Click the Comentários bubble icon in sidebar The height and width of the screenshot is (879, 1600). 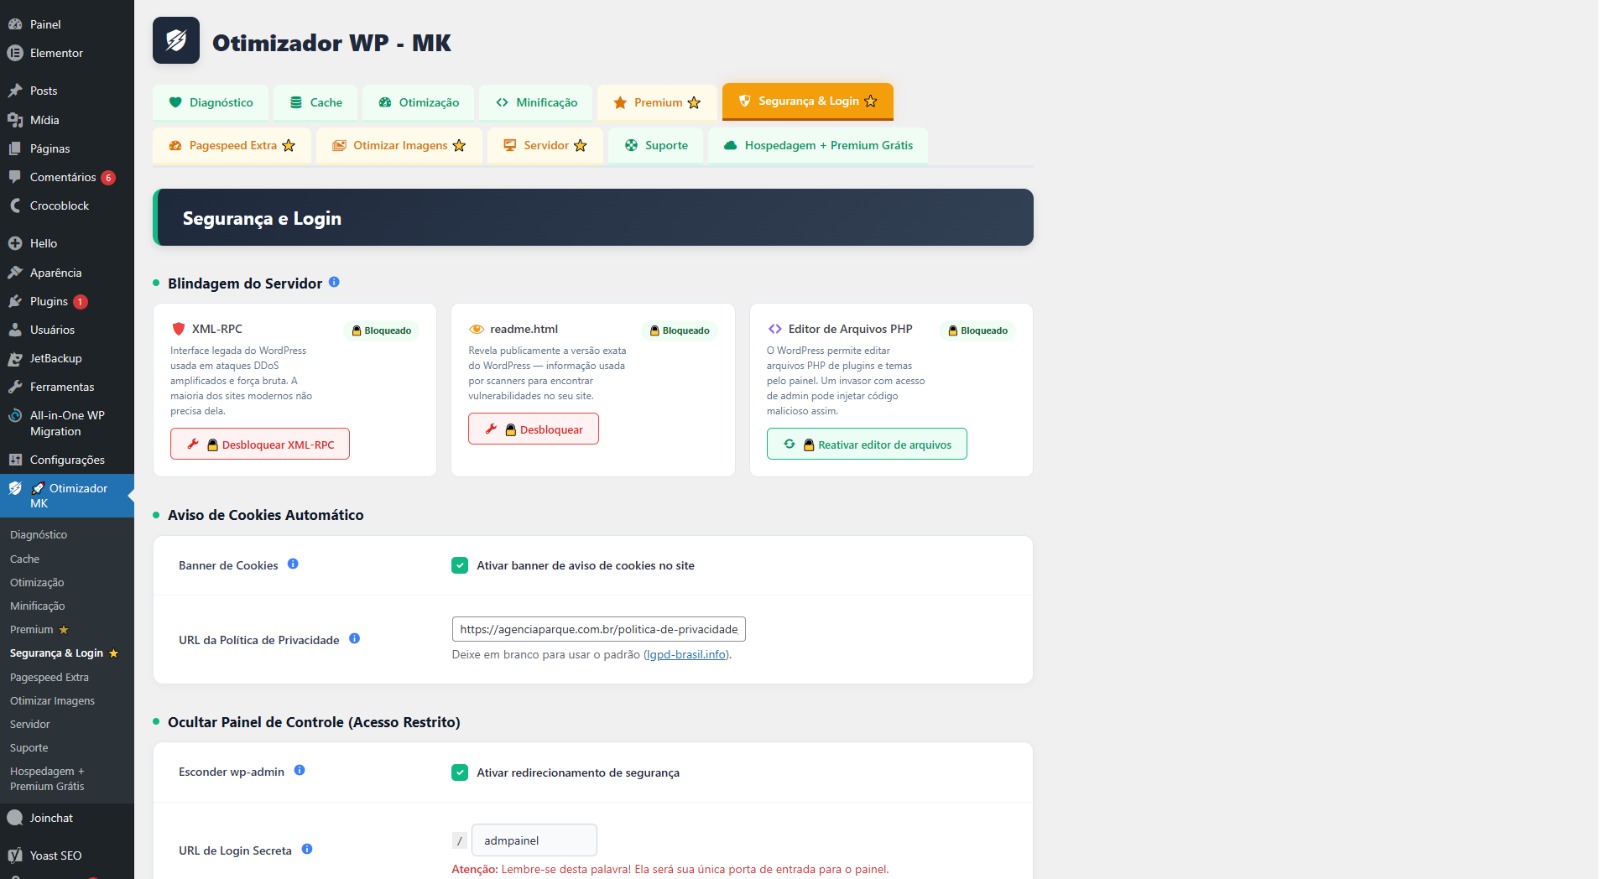(15, 176)
